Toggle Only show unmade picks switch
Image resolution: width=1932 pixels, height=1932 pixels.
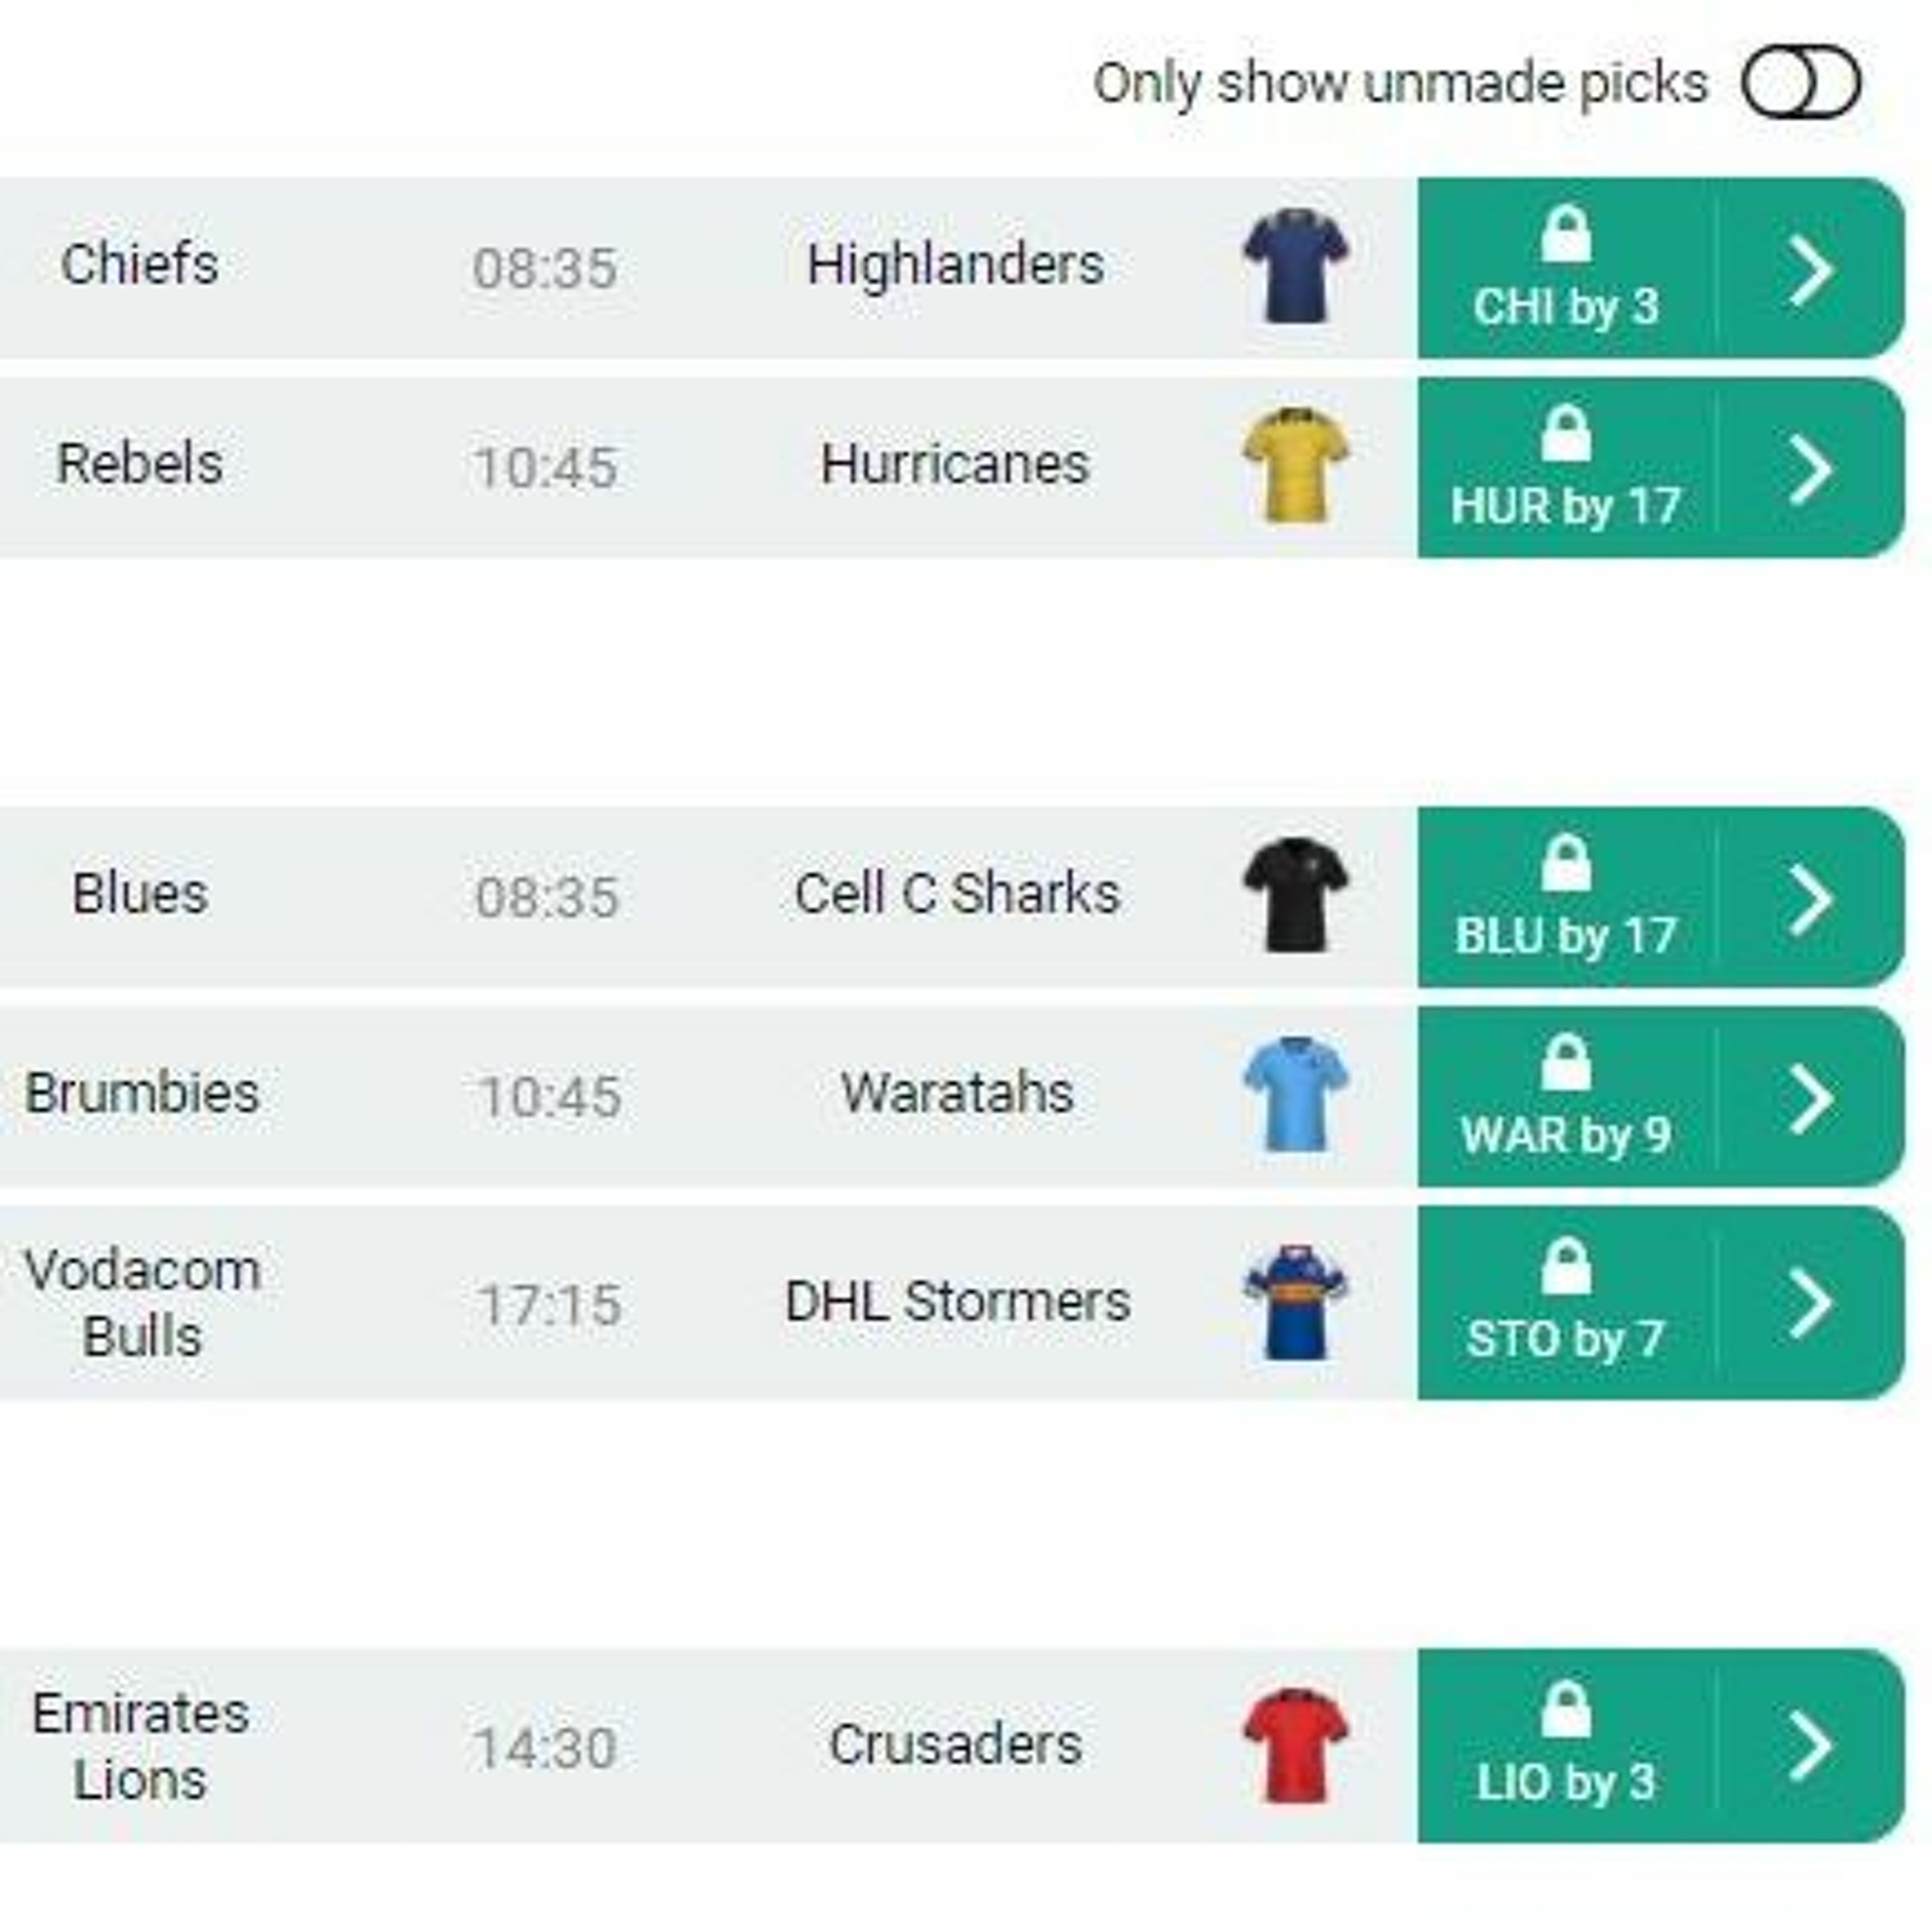[x=1801, y=82]
